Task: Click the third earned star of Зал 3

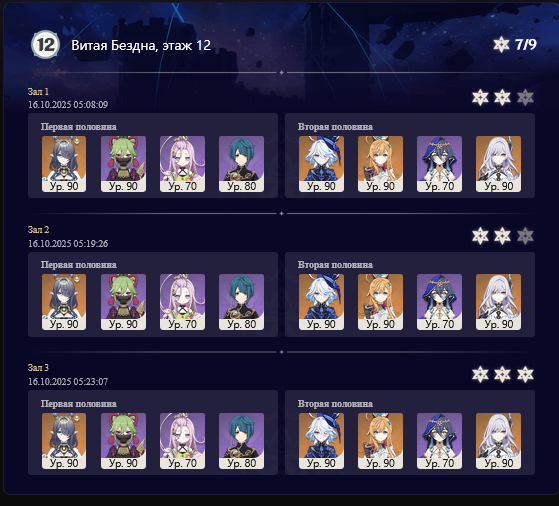Action: [x=525, y=374]
